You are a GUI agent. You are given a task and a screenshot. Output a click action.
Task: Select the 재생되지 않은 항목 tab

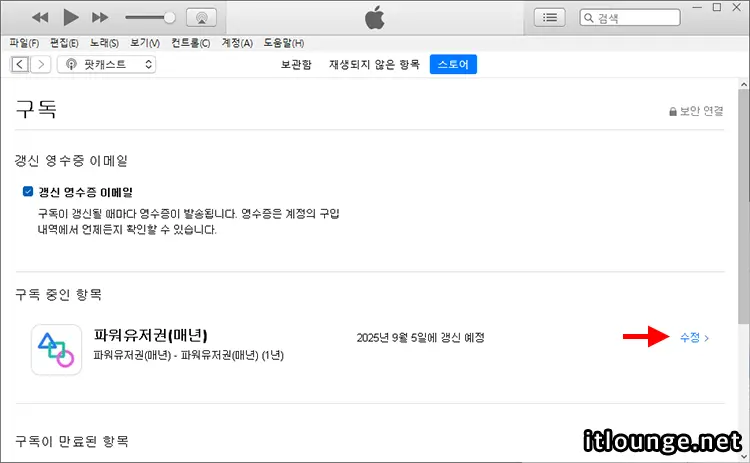point(374,65)
